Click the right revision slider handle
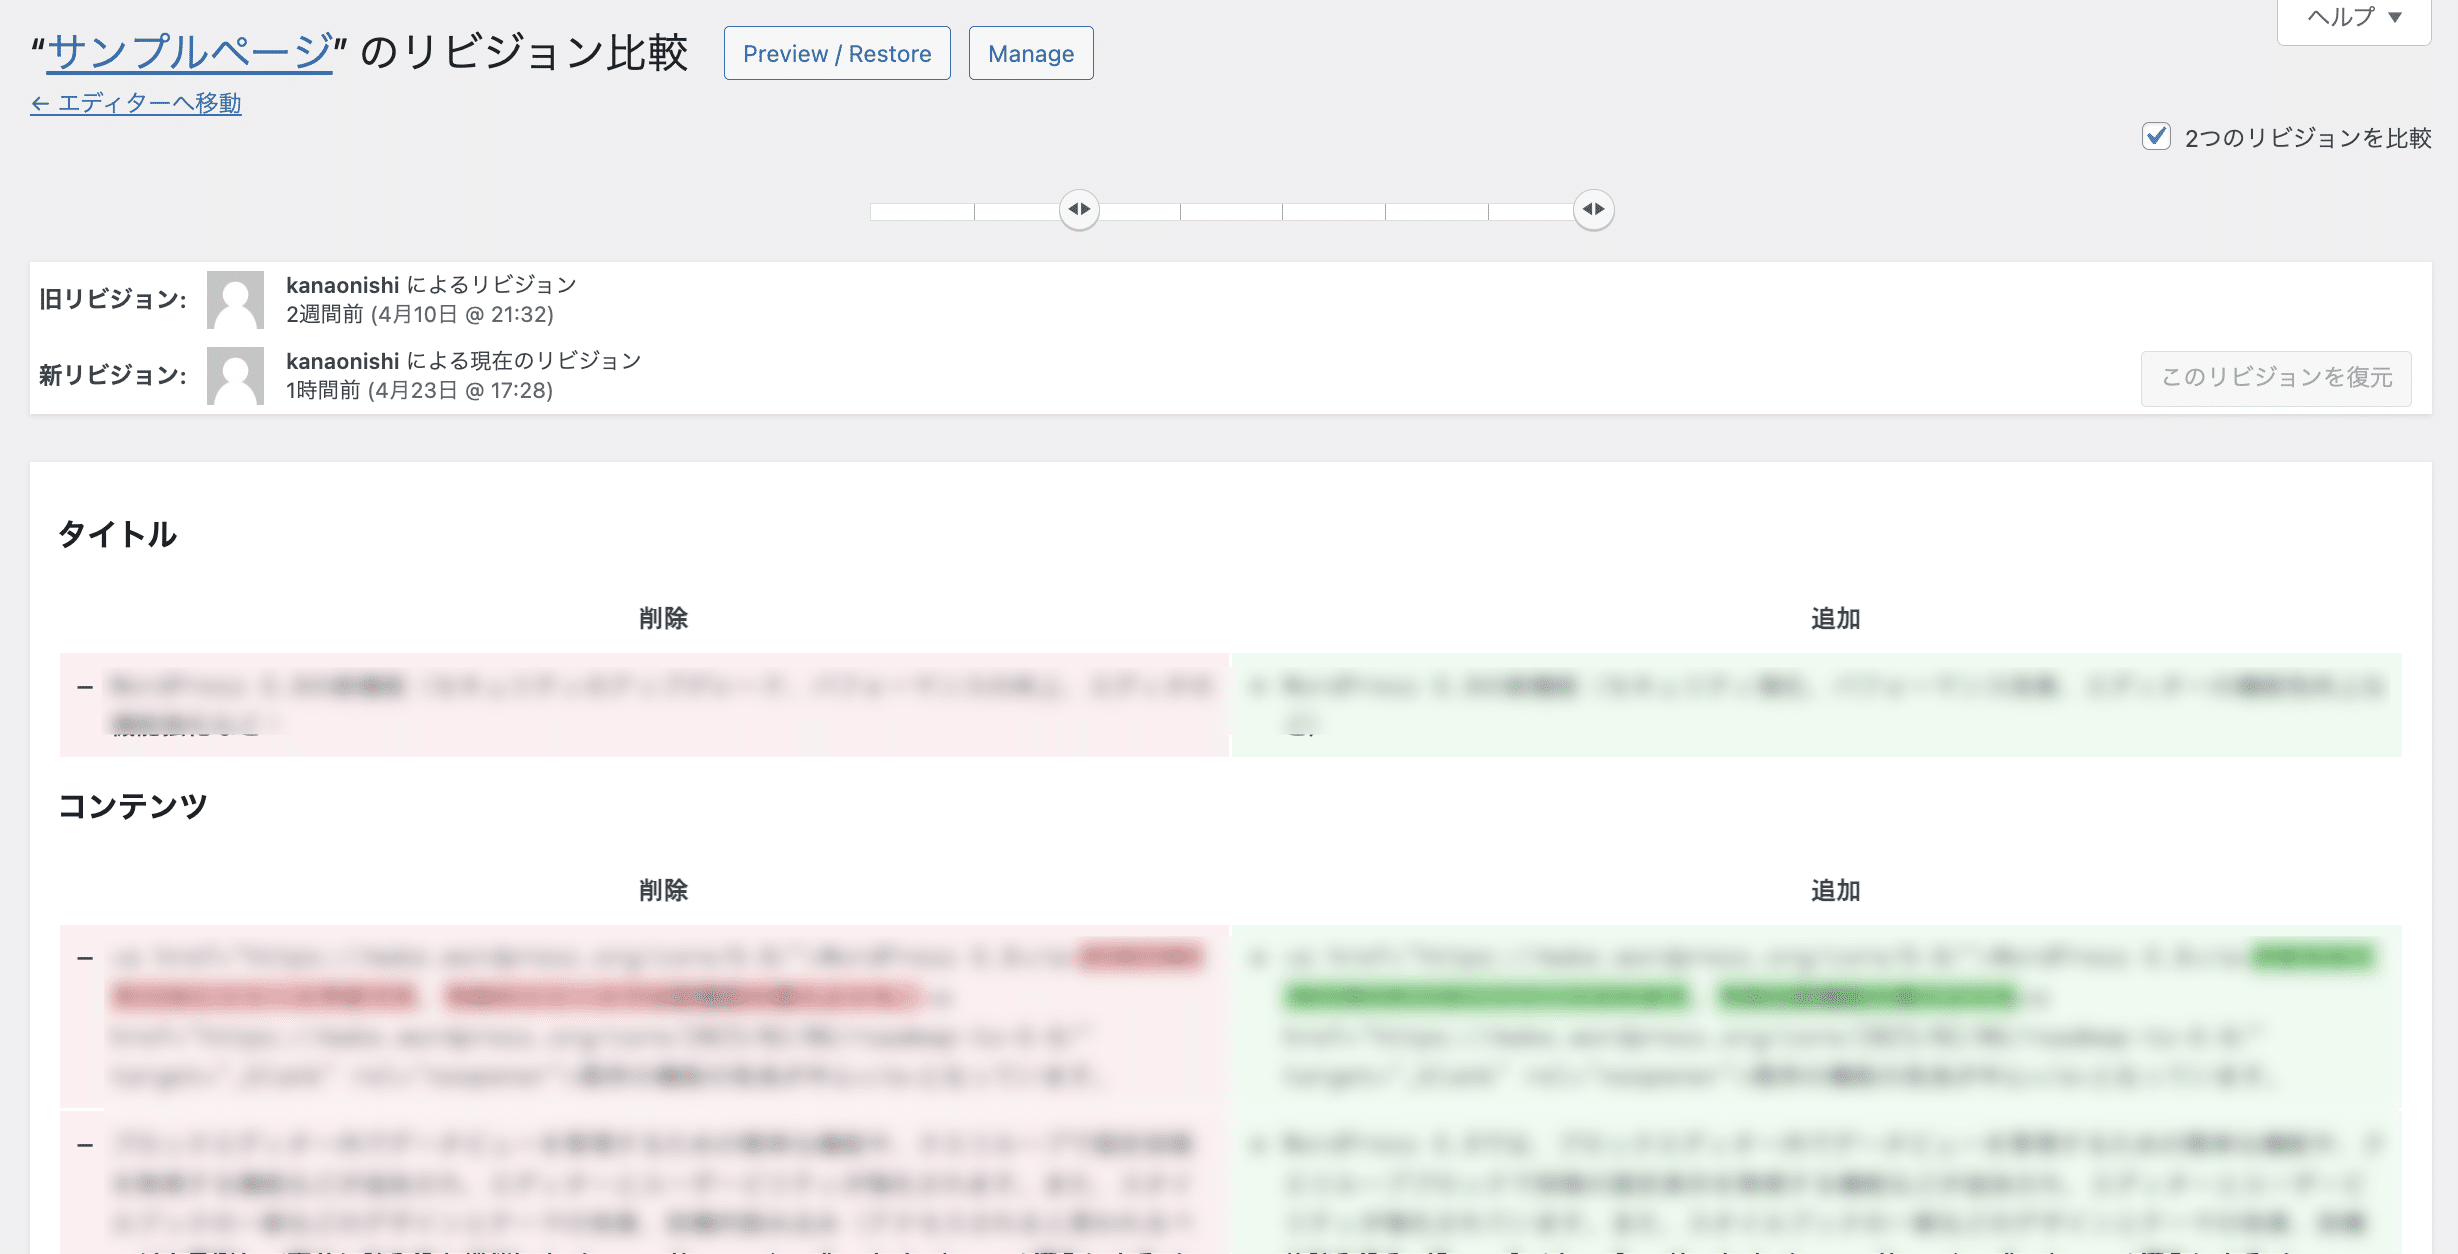This screenshot has width=2458, height=1254. coord(1593,210)
